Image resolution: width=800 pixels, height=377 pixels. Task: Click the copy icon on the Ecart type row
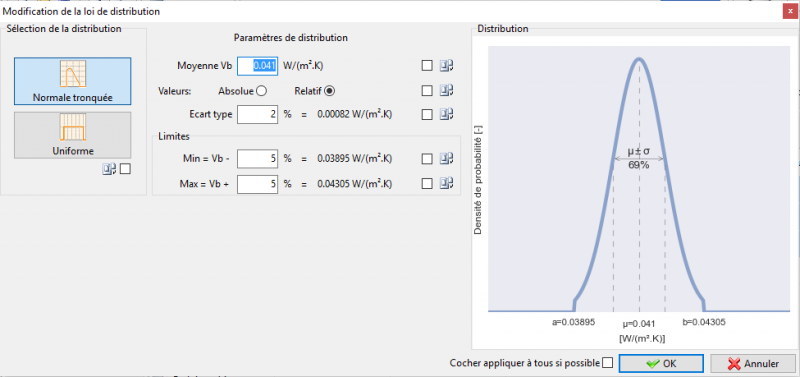pos(447,115)
